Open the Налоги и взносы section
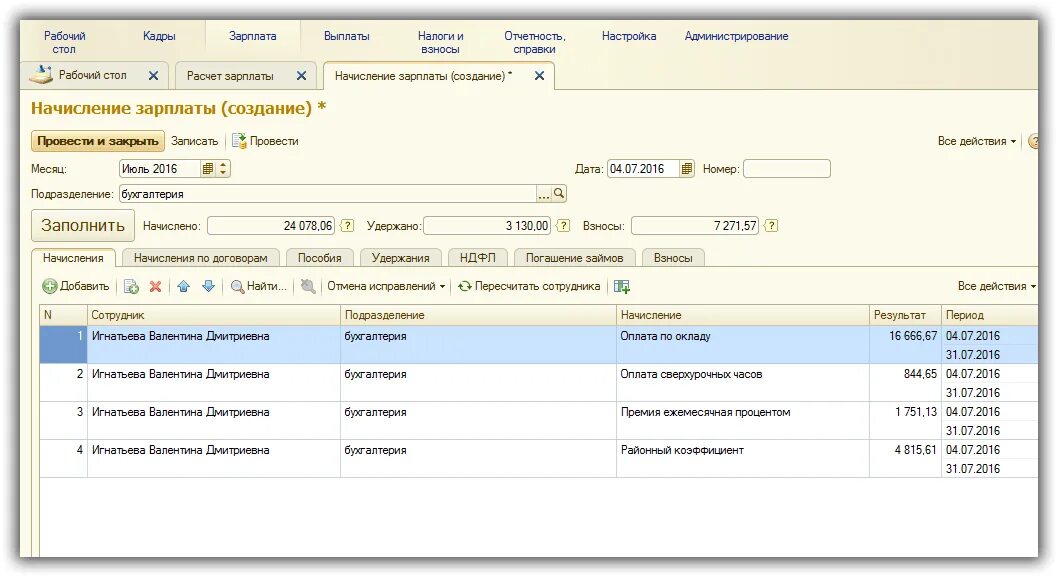Viewport: 1058px width, 577px height. [441, 43]
